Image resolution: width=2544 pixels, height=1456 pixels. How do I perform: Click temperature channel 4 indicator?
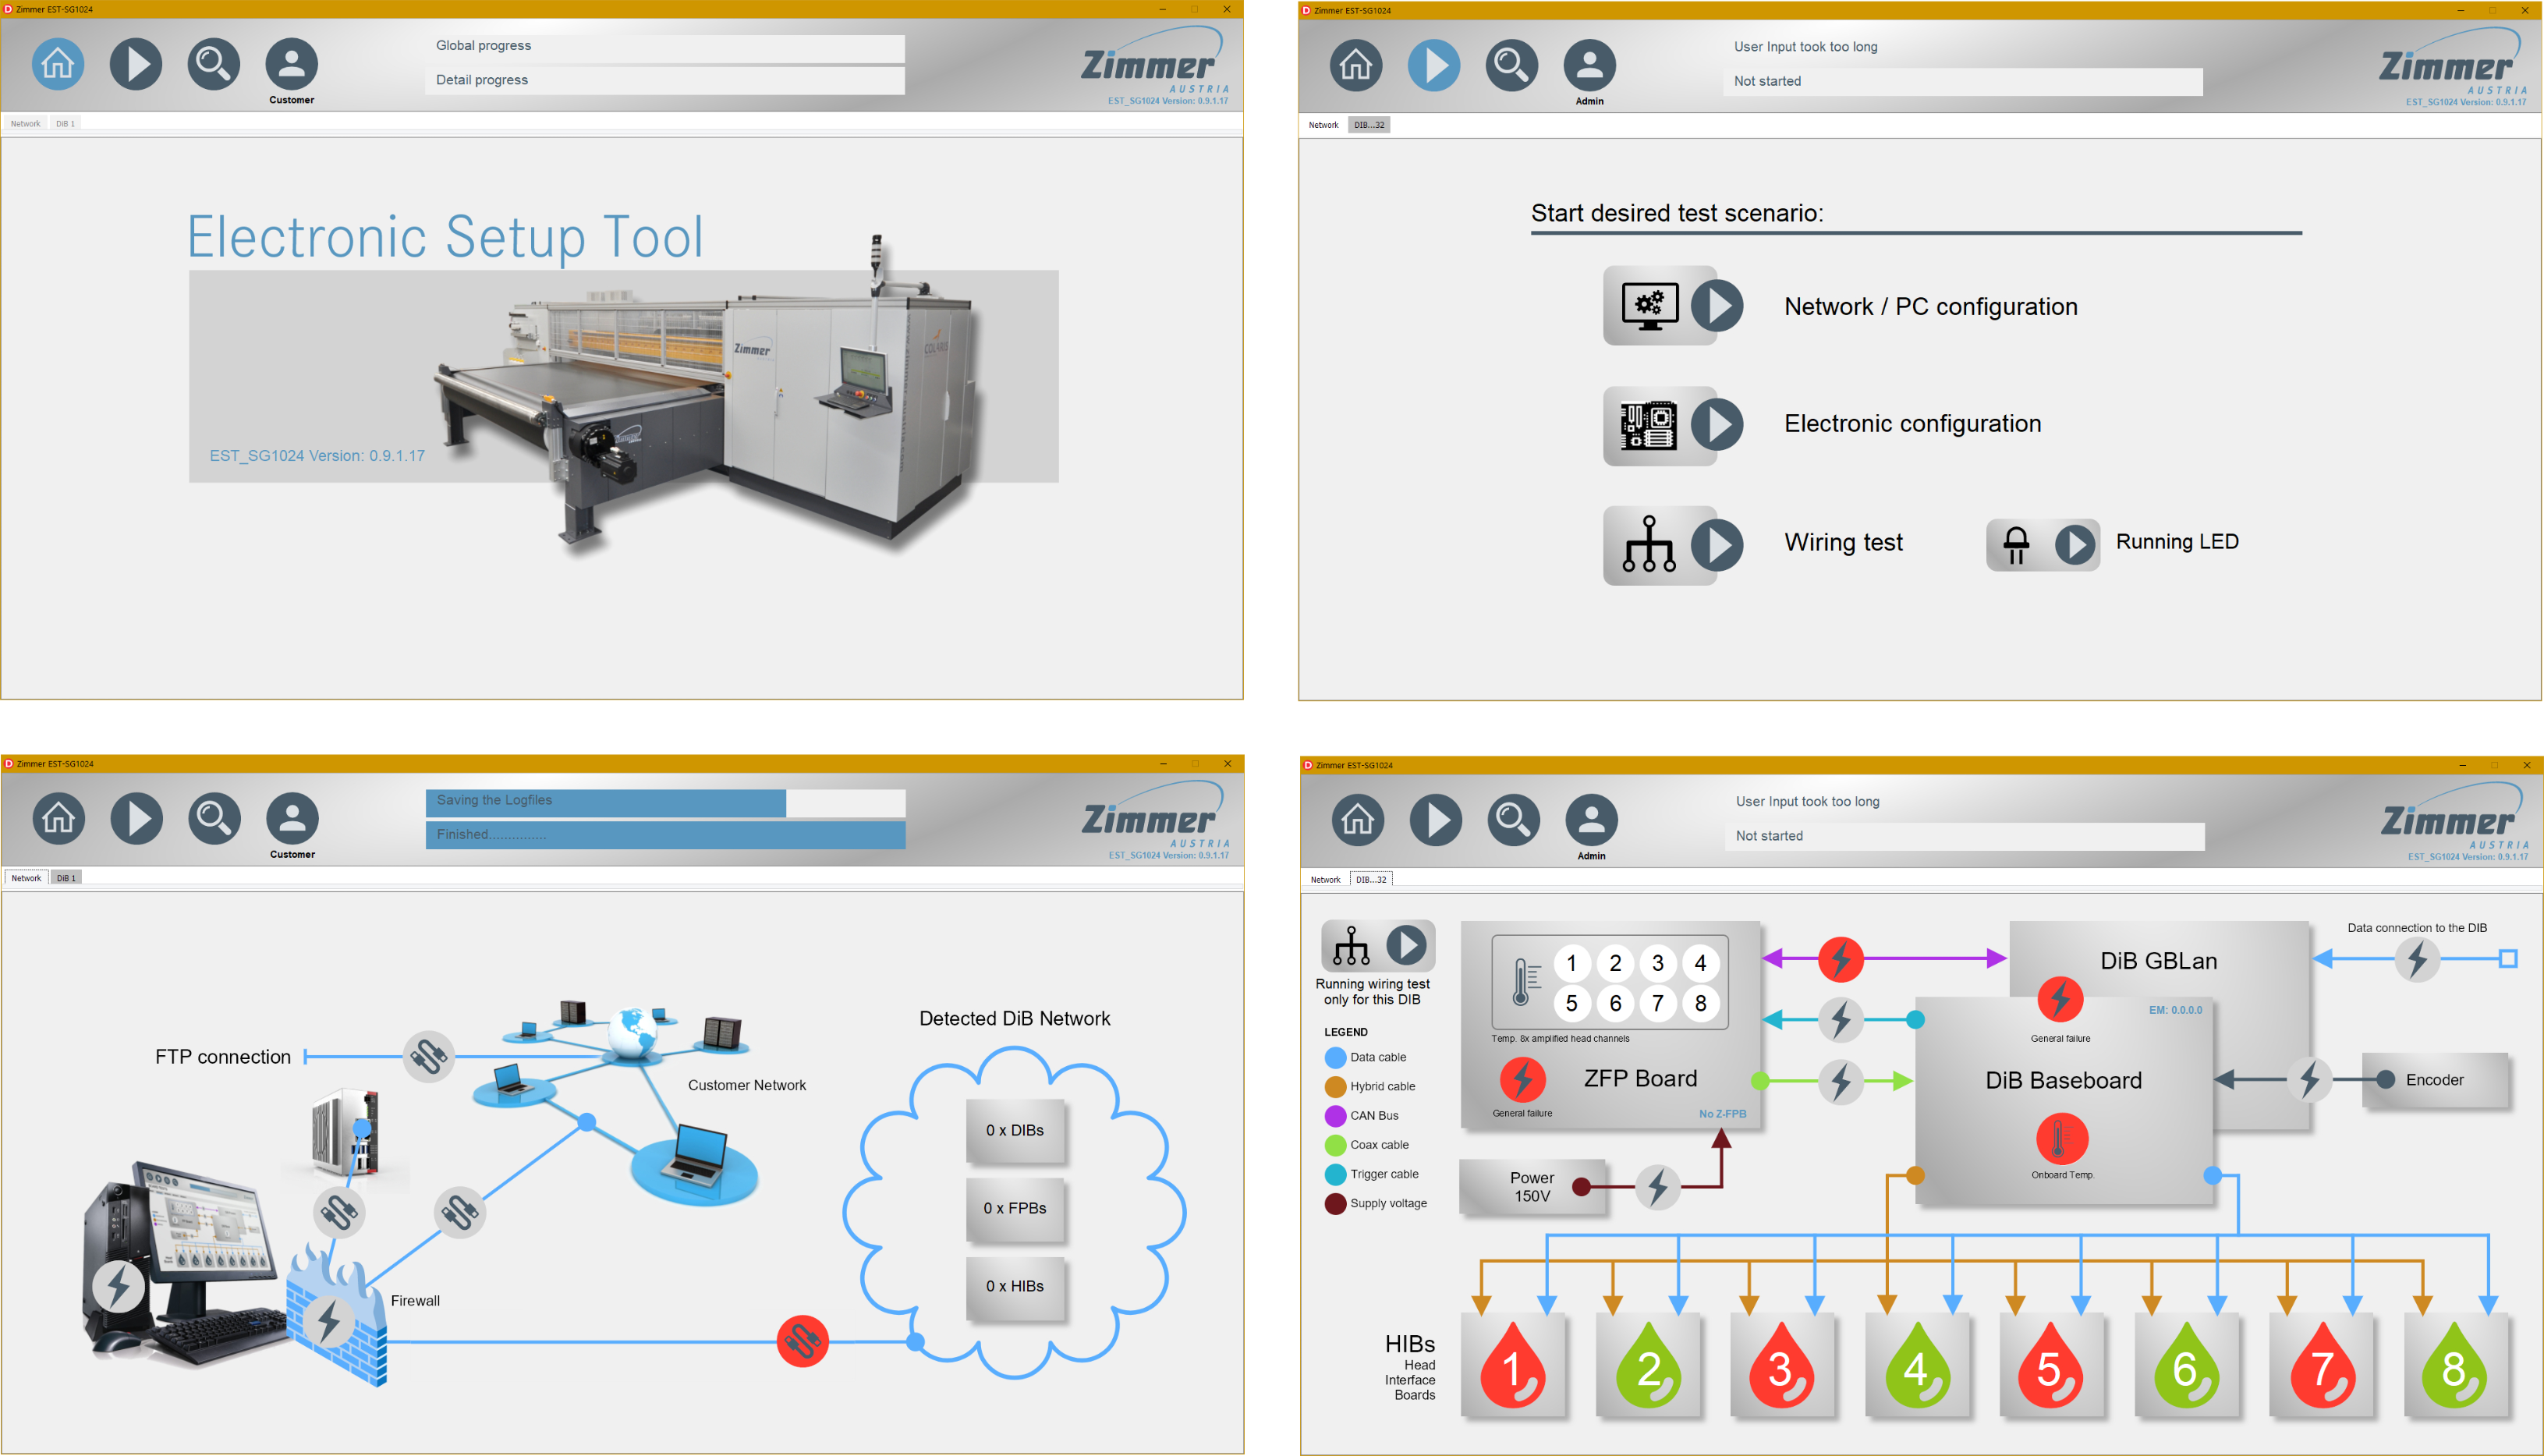click(1700, 963)
